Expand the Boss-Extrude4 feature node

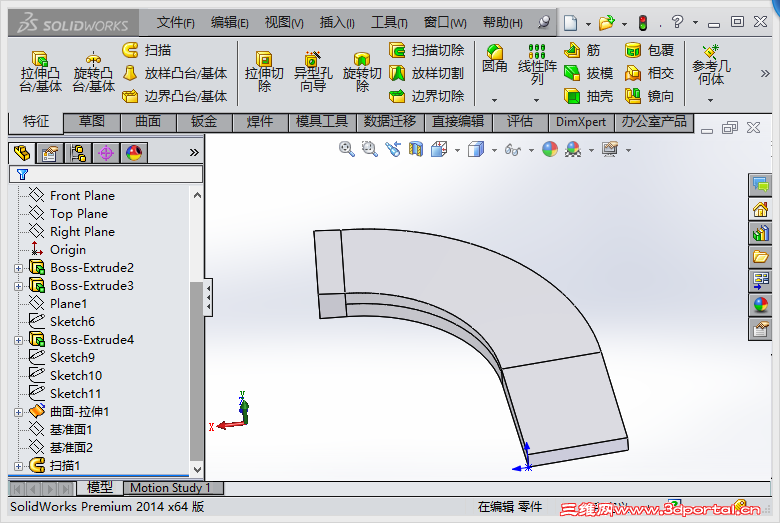click(18, 340)
